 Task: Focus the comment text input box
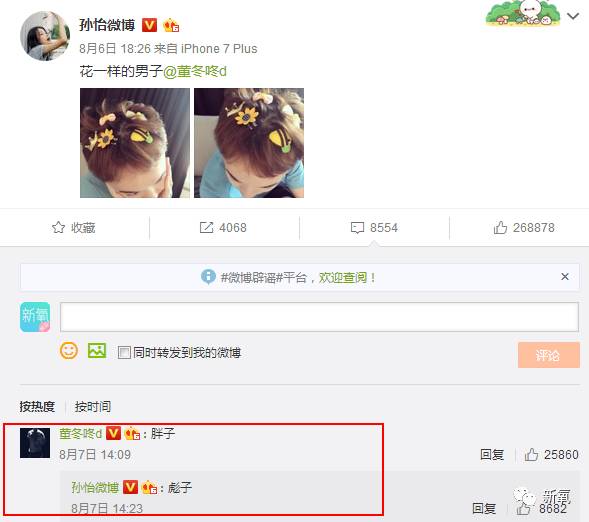(x=319, y=317)
